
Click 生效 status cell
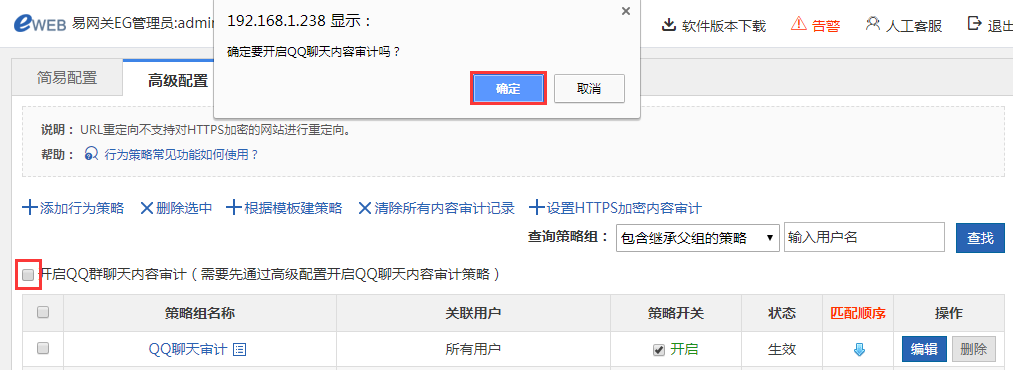click(782, 349)
